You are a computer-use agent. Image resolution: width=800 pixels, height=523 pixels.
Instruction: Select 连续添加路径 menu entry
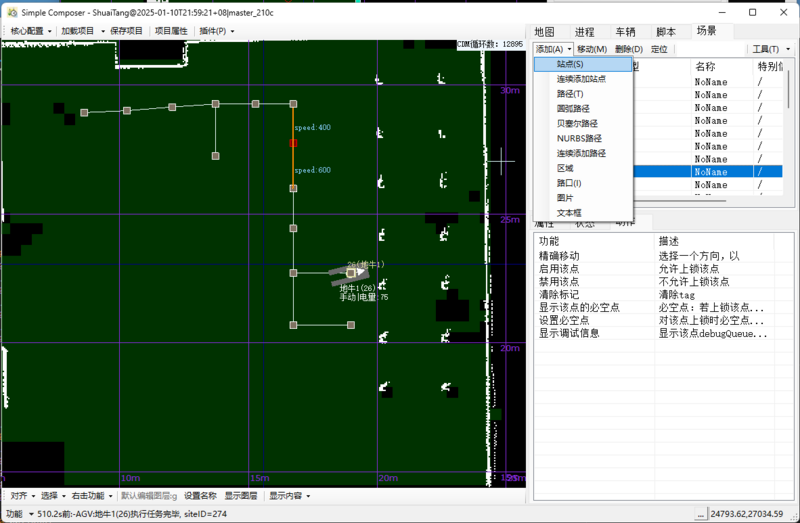click(x=583, y=153)
